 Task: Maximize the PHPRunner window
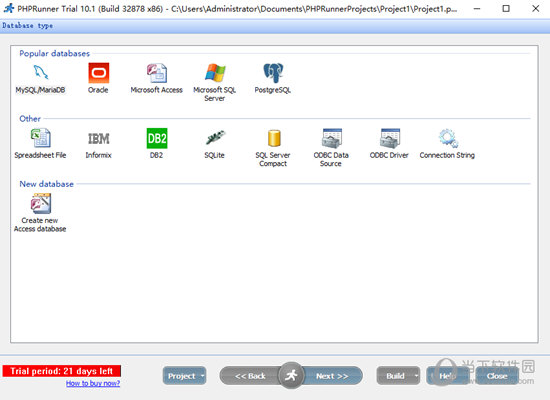pyautogui.click(x=506, y=8)
